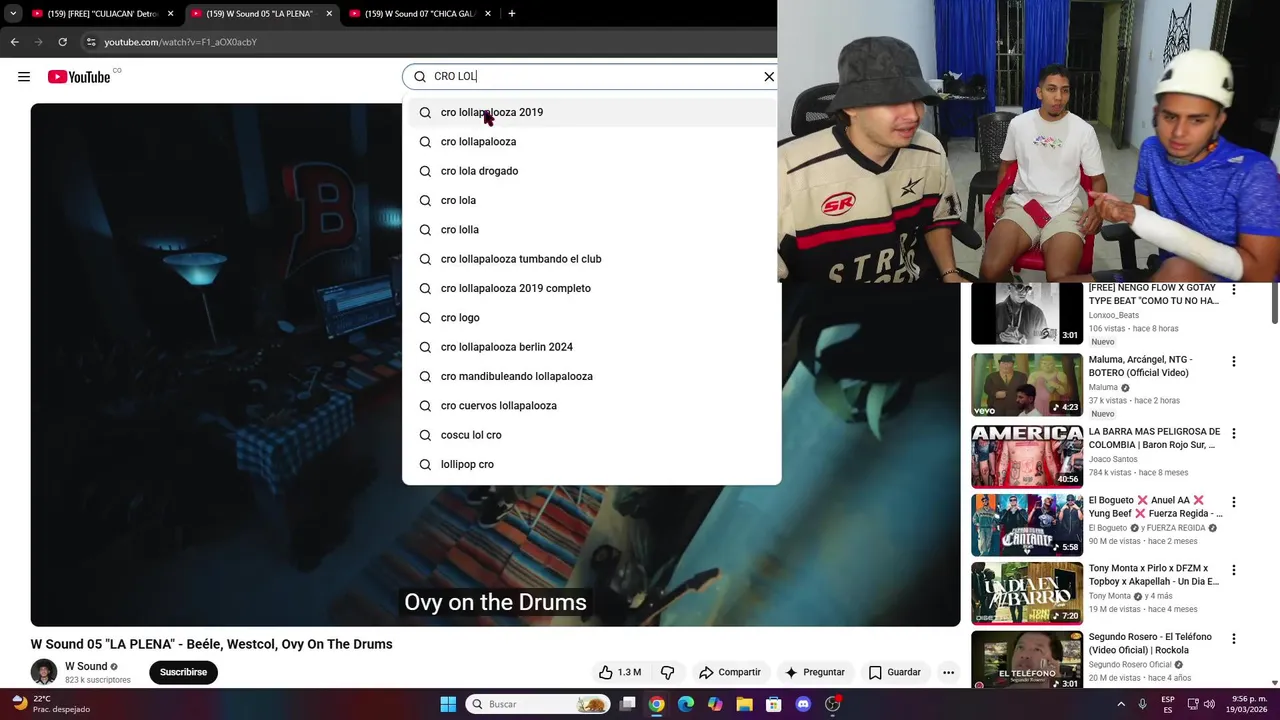The width and height of the screenshot is (1280, 720).
Task: Open Google Chrome on the taskbar
Action: 656,704
